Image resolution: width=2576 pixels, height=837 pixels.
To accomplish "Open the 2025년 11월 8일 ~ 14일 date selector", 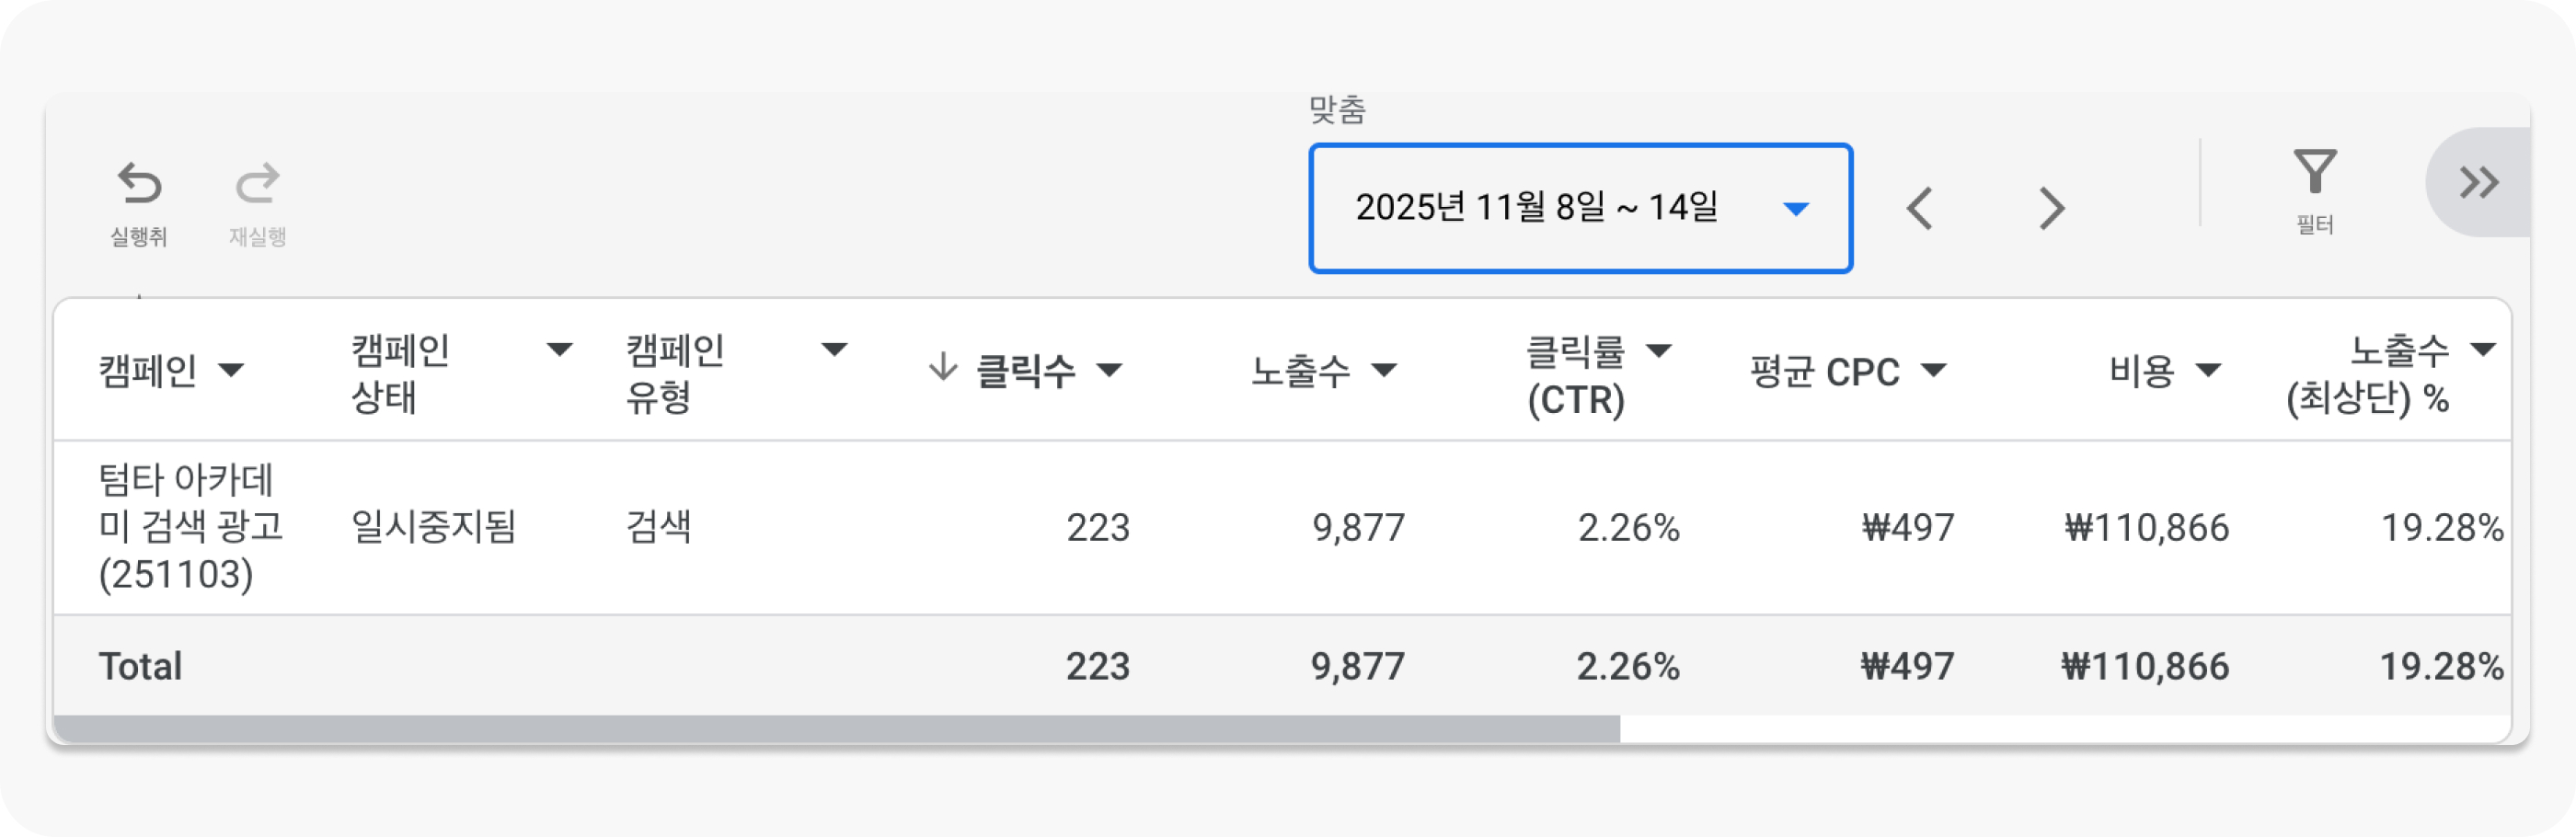I will [1580, 207].
